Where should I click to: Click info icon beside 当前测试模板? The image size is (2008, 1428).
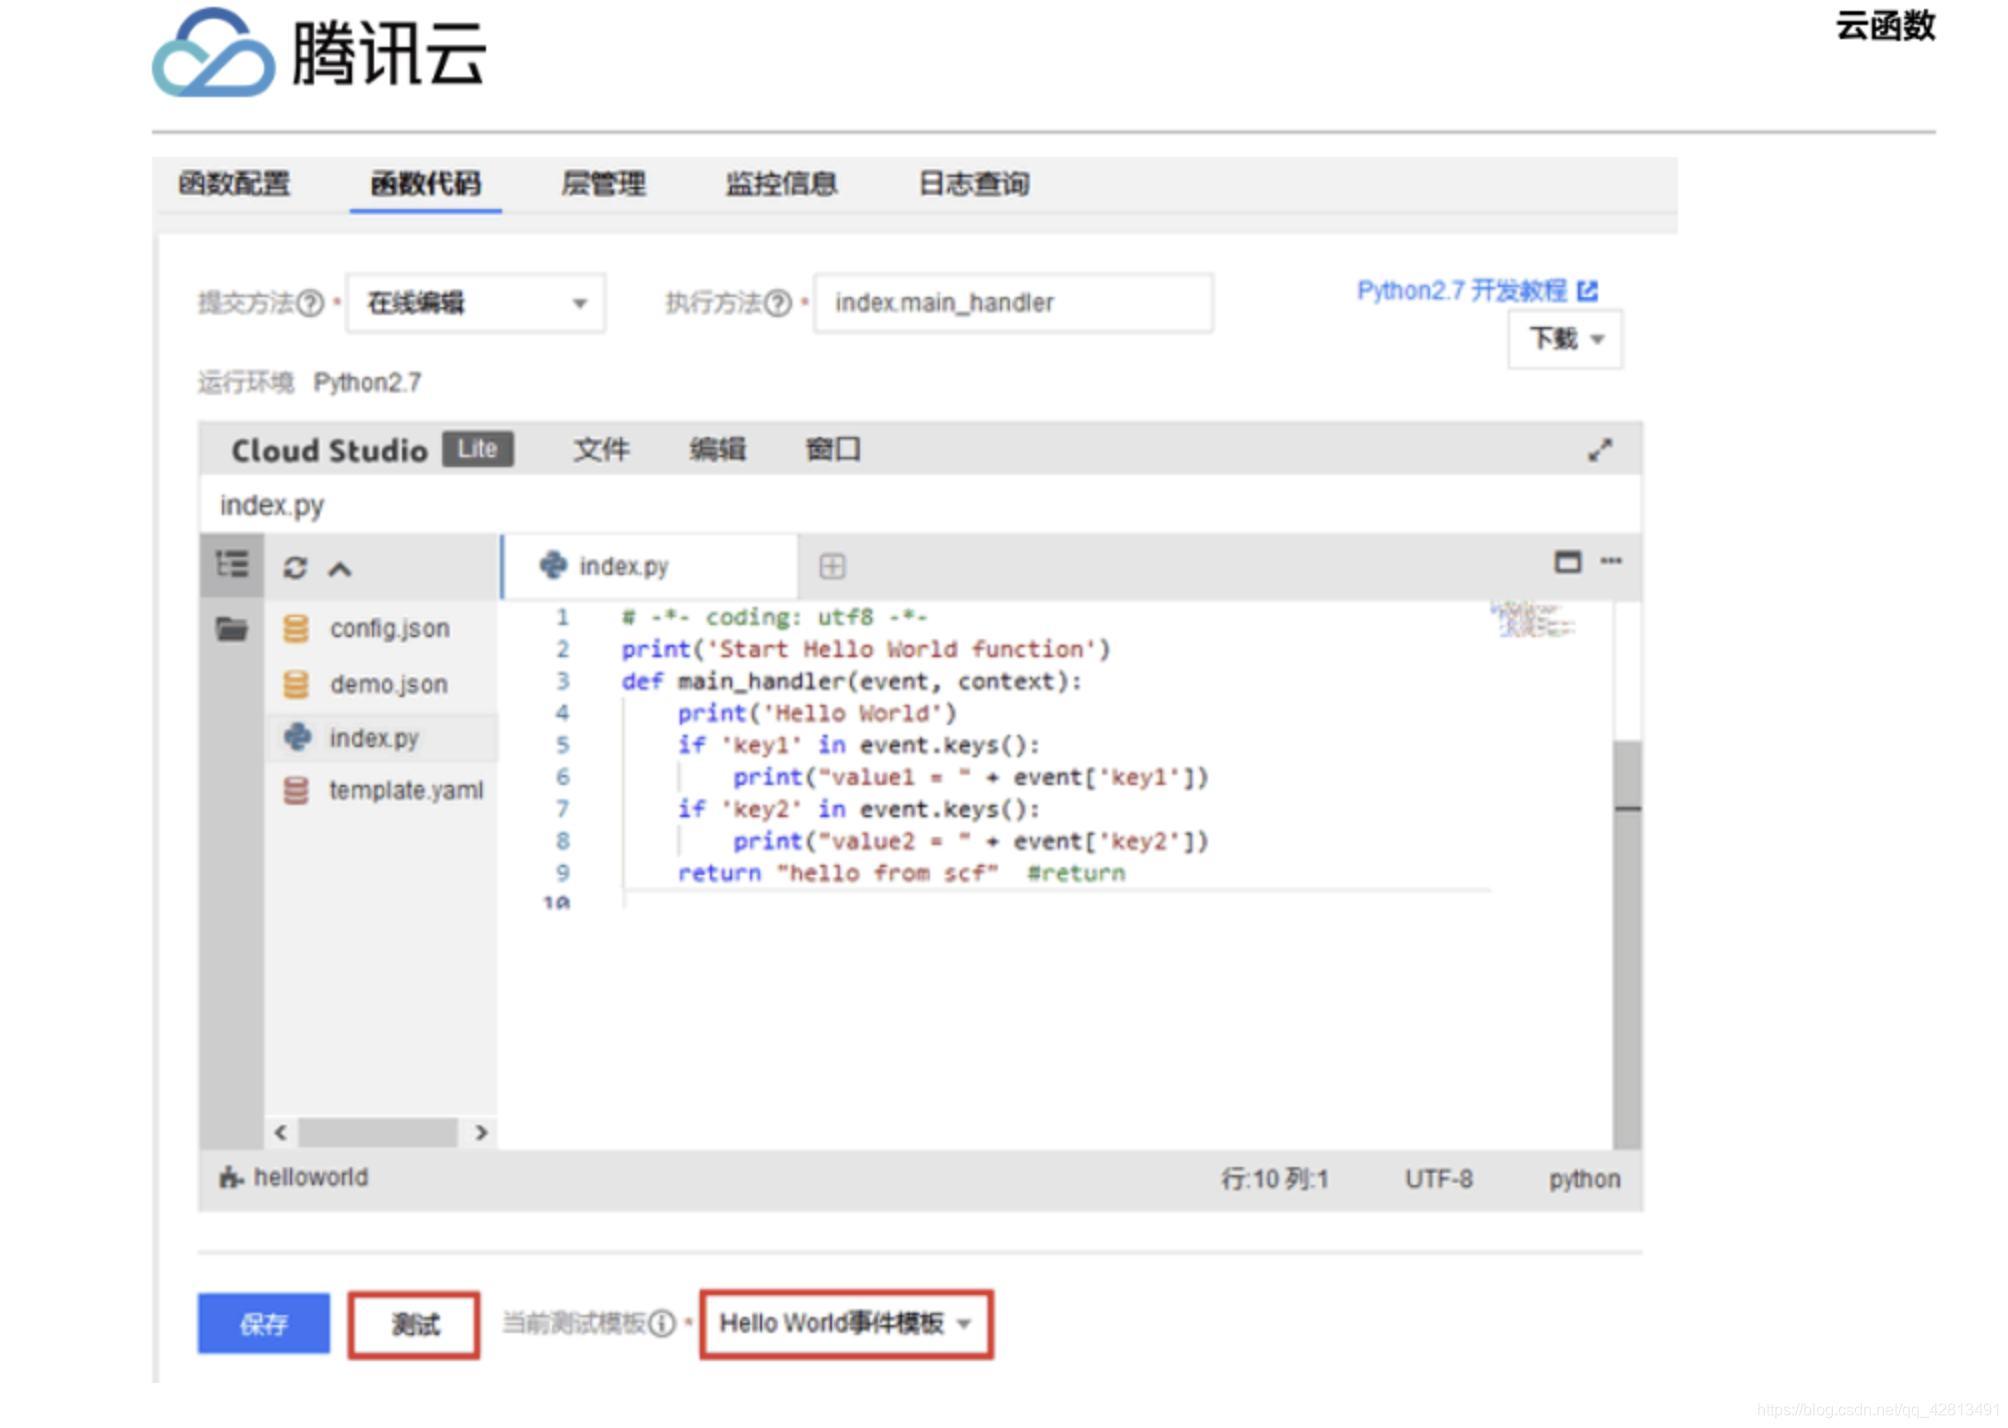pyautogui.click(x=662, y=1324)
